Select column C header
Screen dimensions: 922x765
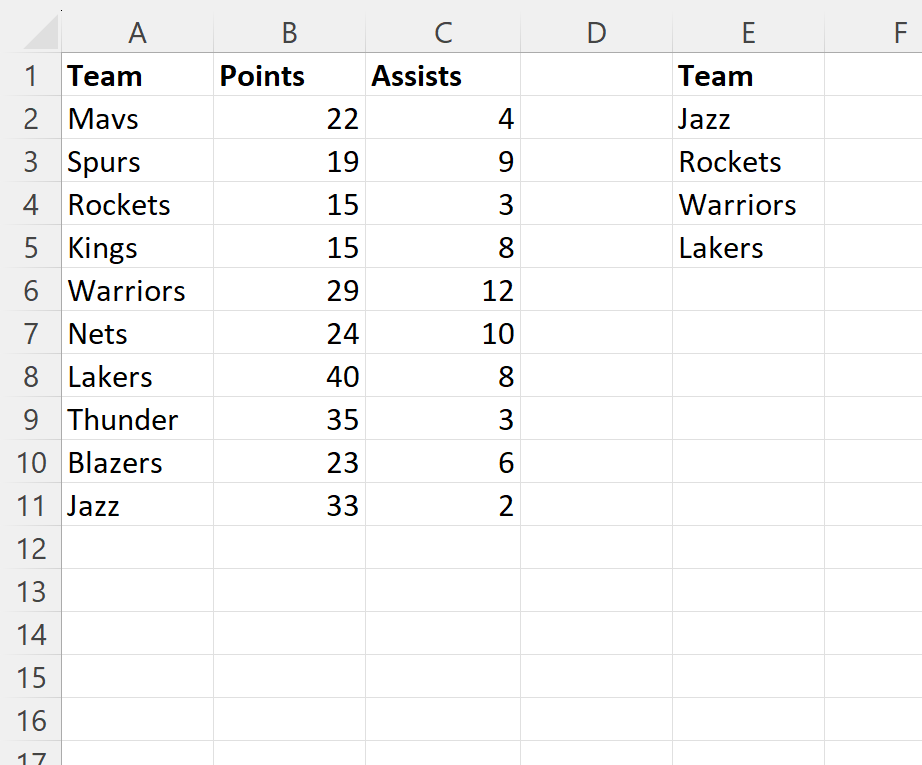pyautogui.click(x=443, y=32)
